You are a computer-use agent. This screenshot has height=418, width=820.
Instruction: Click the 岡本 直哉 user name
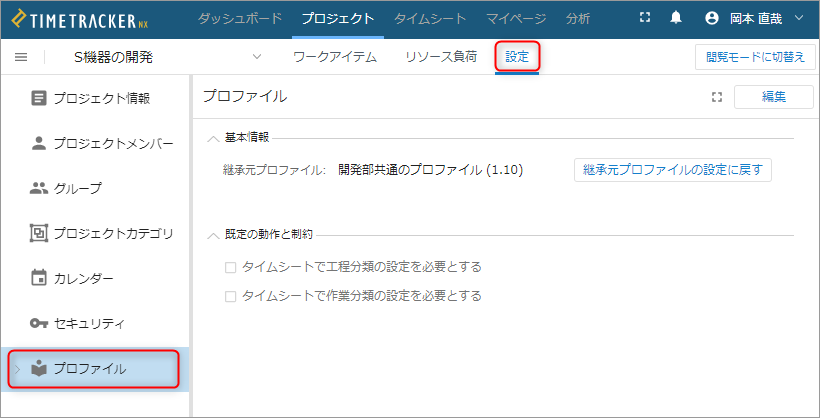pos(756,19)
